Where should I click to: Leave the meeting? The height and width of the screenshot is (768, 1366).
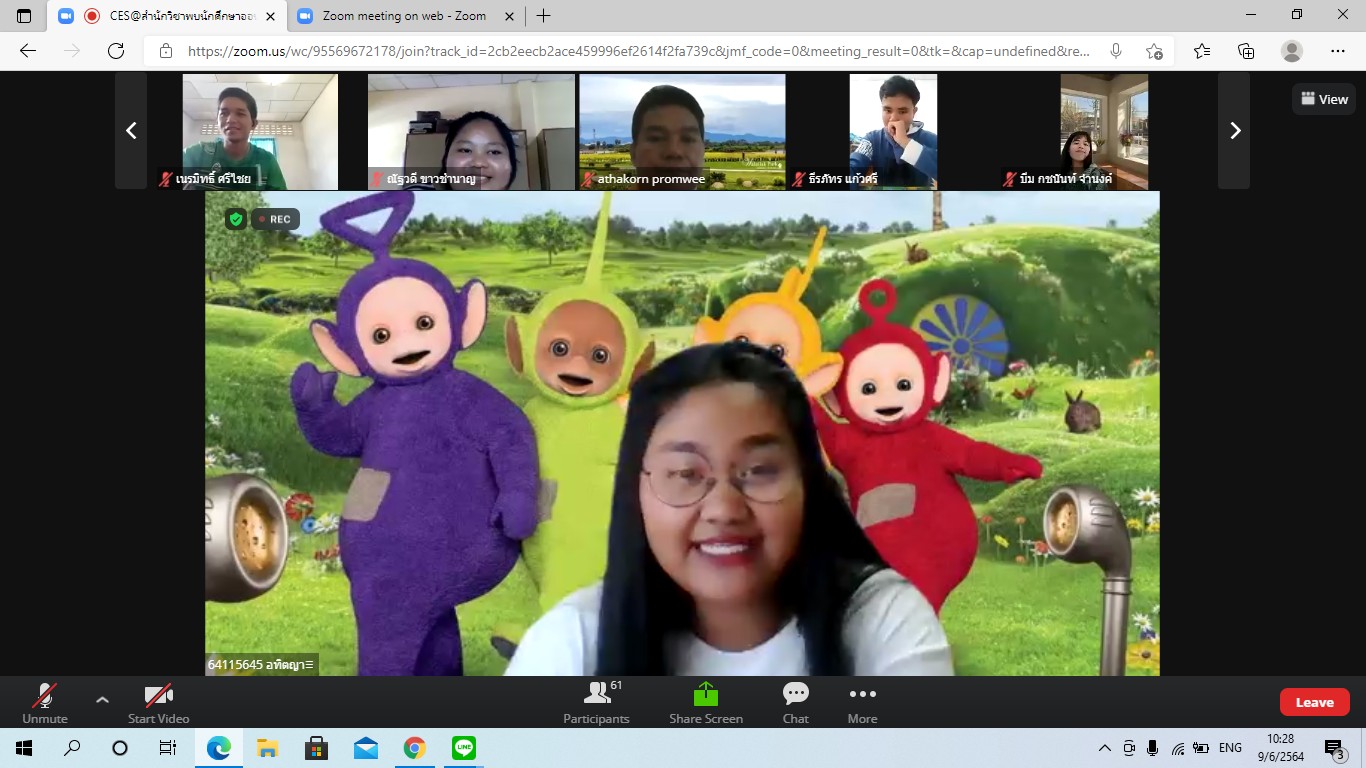(x=1314, y=702)
